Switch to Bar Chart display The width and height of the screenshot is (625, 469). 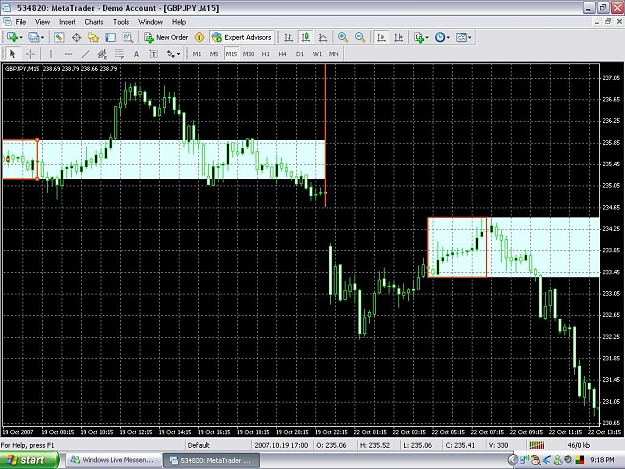click(288, 37)
